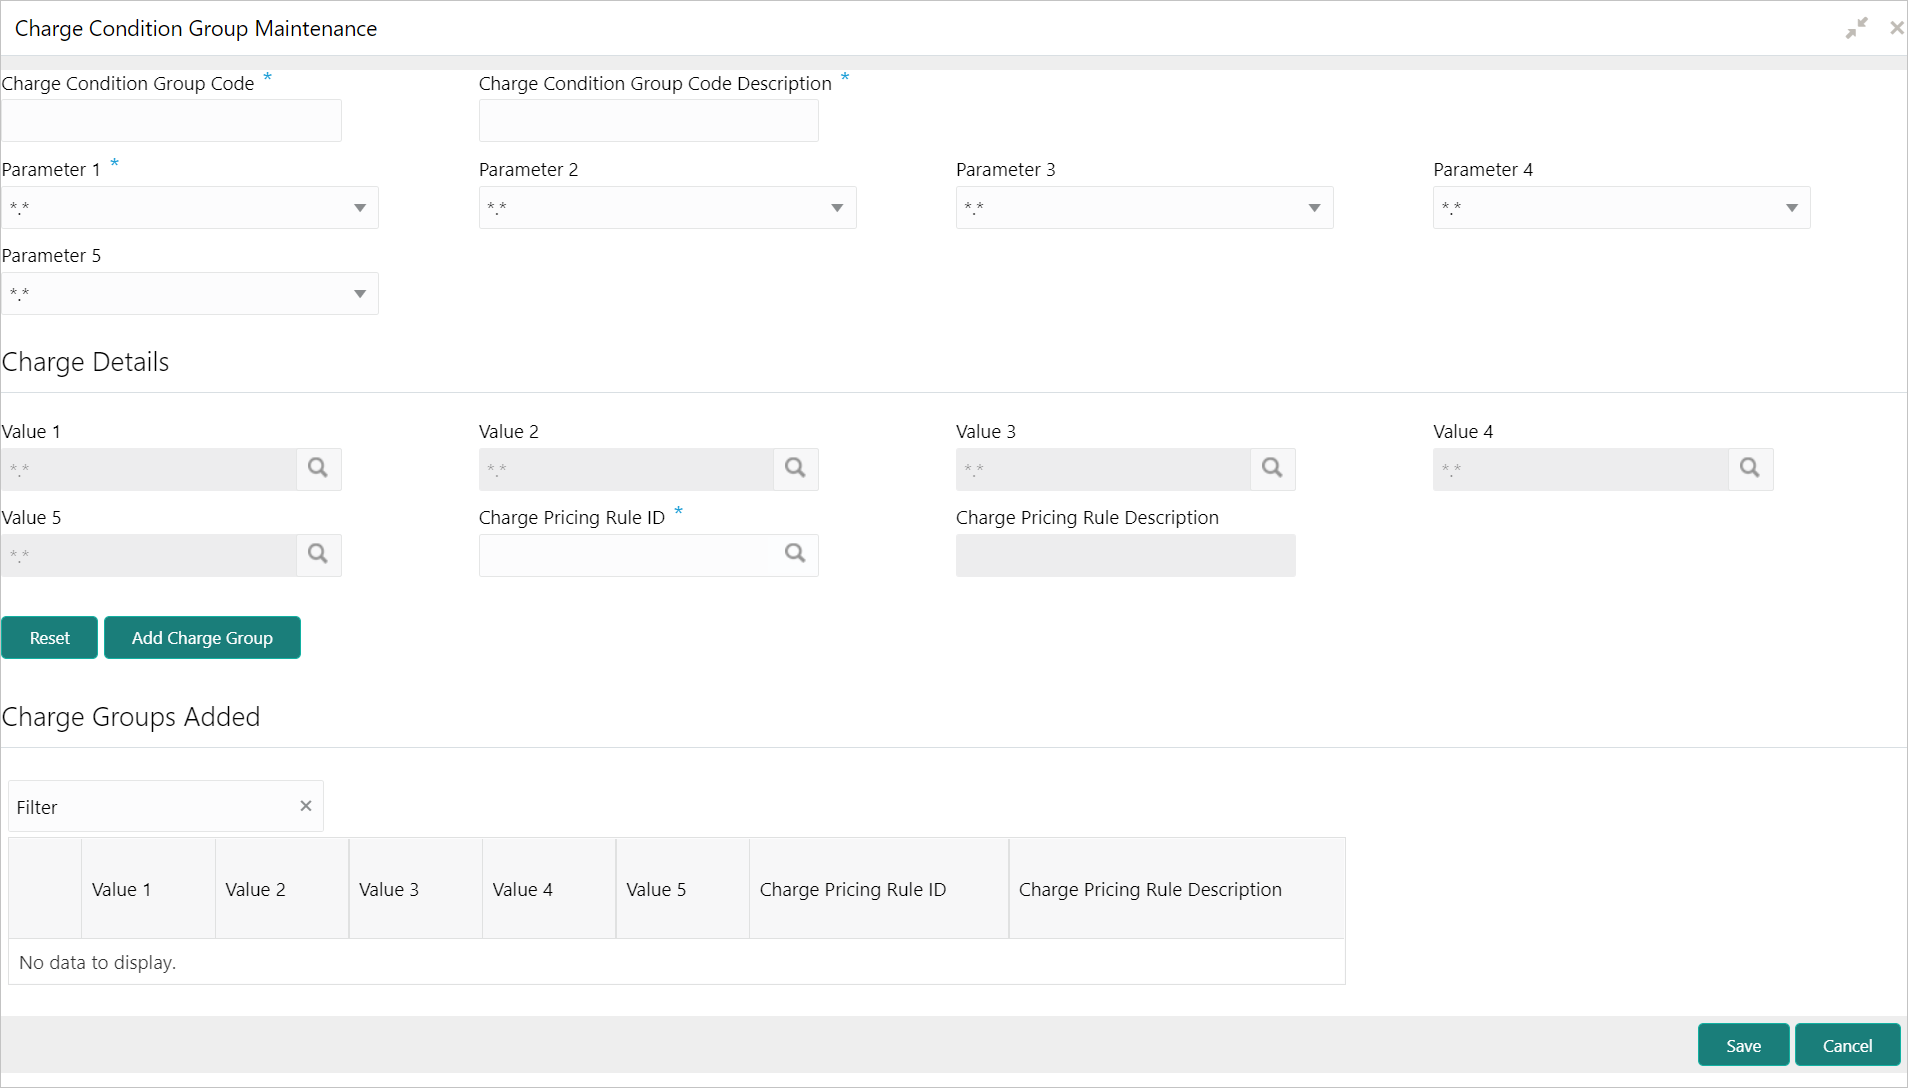Click the Charge Condition Group Code Description field
Screen dimensions: 1908x1088
(x=648, y=121)
